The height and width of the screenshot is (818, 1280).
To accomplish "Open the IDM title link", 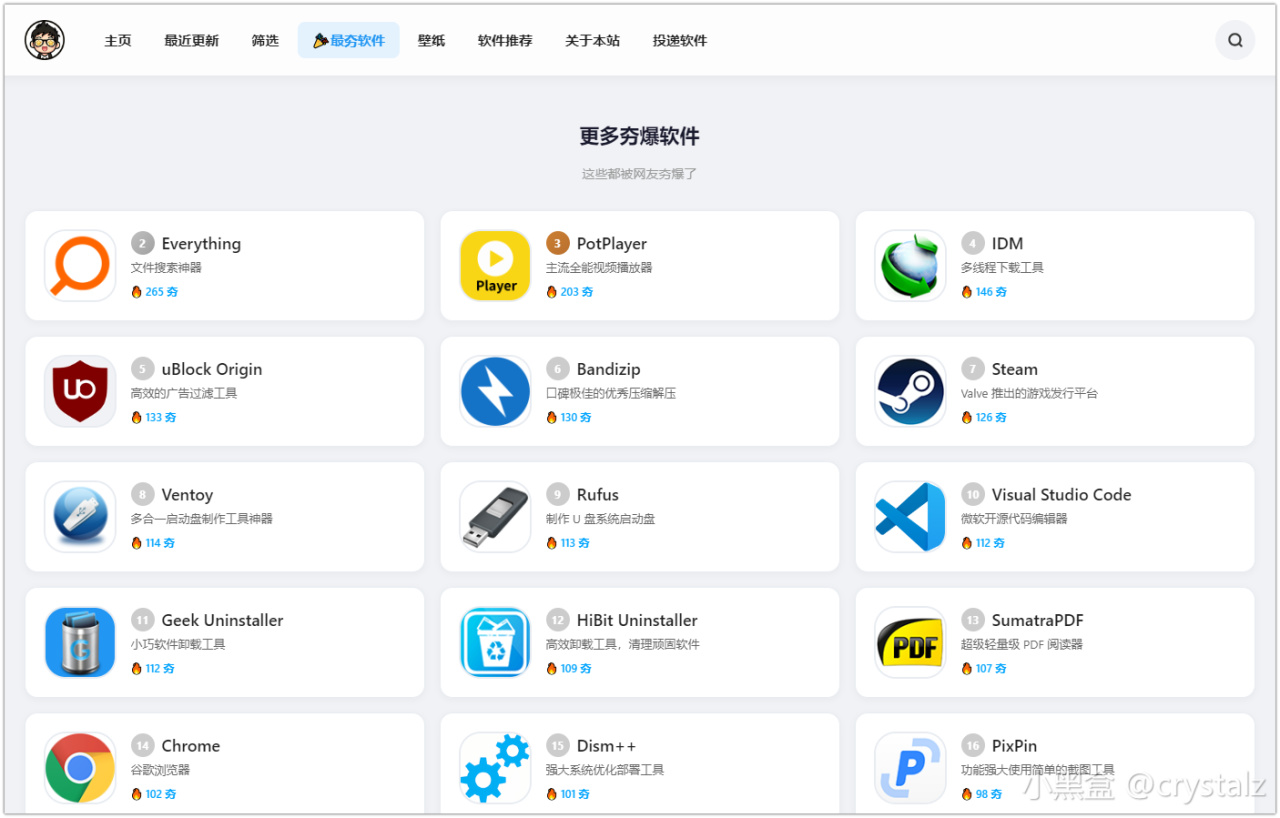I will (x=1007, y=243).
